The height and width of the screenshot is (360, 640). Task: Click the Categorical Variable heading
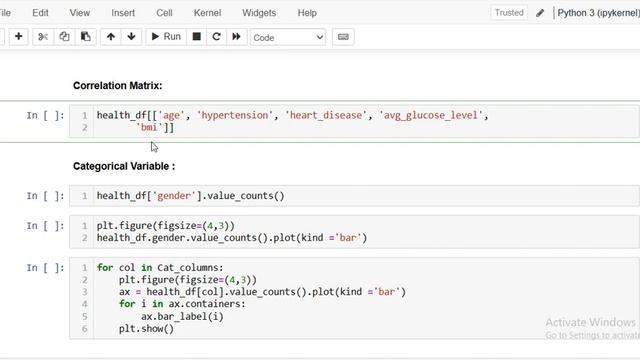124,166
